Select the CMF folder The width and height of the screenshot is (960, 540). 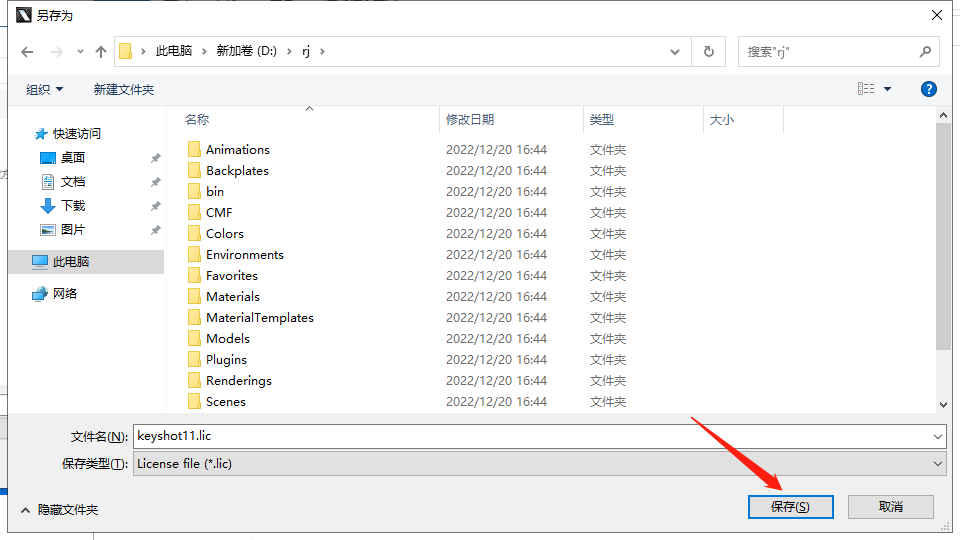point(219,212)
